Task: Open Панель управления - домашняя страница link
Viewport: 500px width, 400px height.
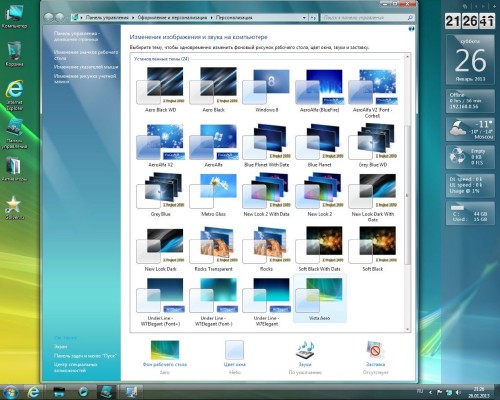Action: click(76, 36)
